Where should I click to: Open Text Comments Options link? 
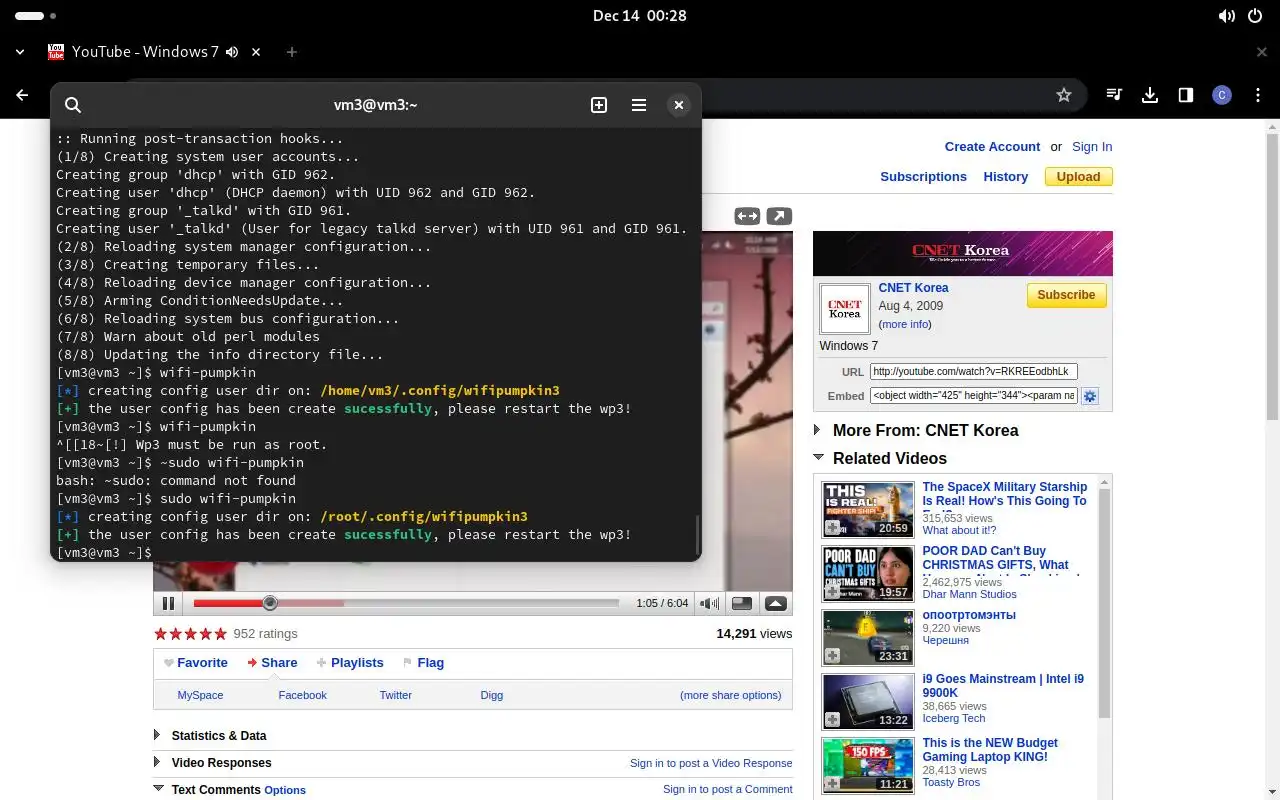(285, 790)
